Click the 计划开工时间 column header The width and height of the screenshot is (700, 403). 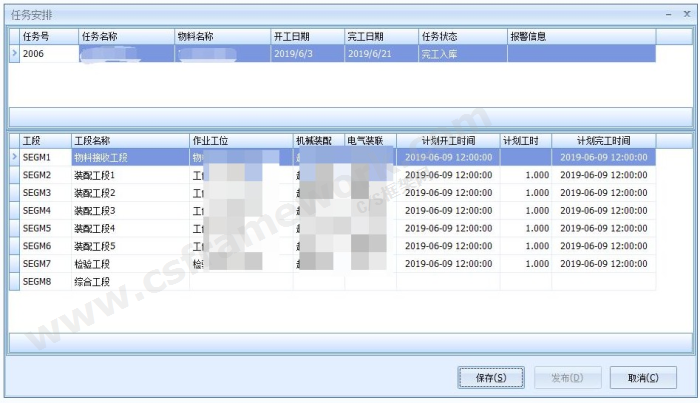pos(447,141)
